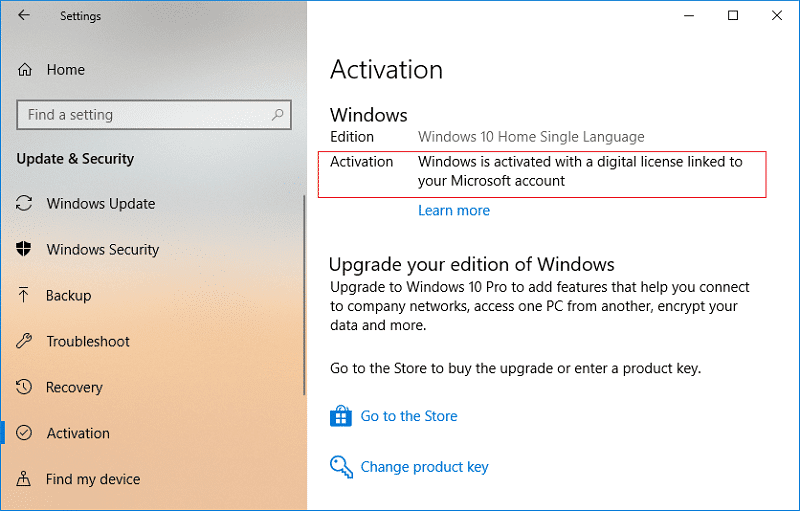Screen dimensions: 800x511
Task: Click the Home house icon
Action: pos(25,70)
